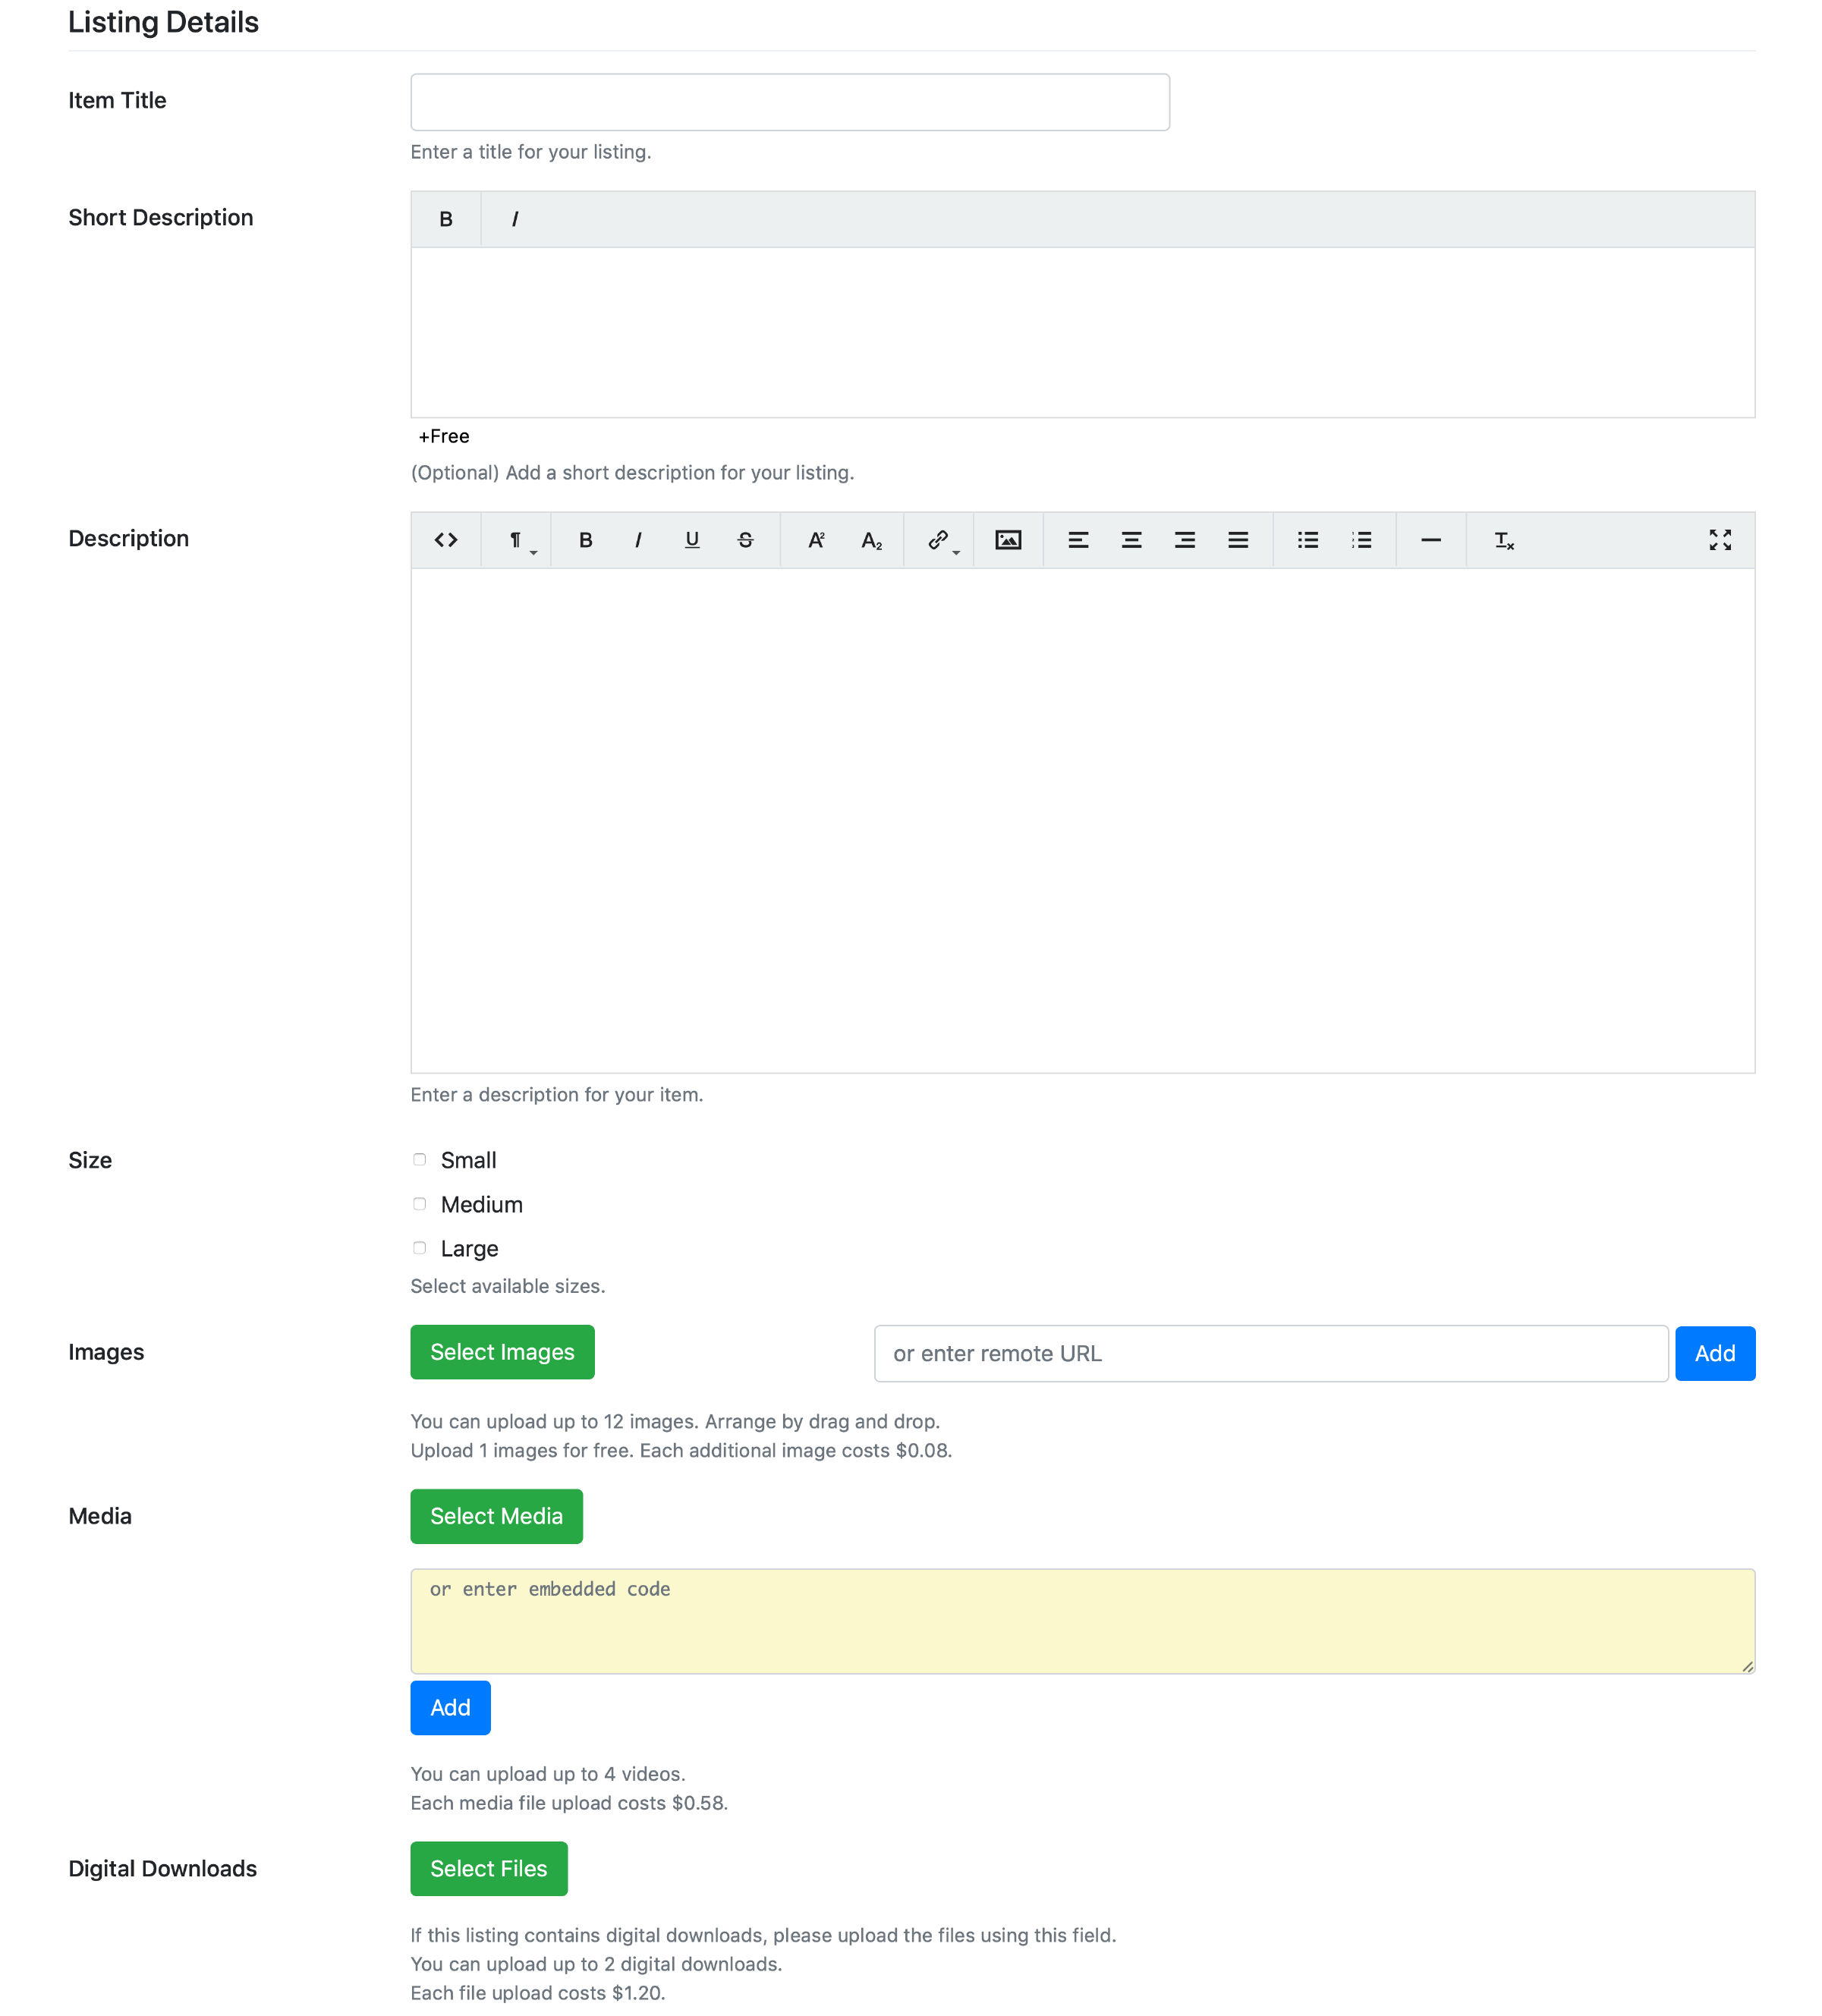The image size is (1822, 2016).
Task: Toggle HTML source code view icon
Action: [x=446, y=540]
